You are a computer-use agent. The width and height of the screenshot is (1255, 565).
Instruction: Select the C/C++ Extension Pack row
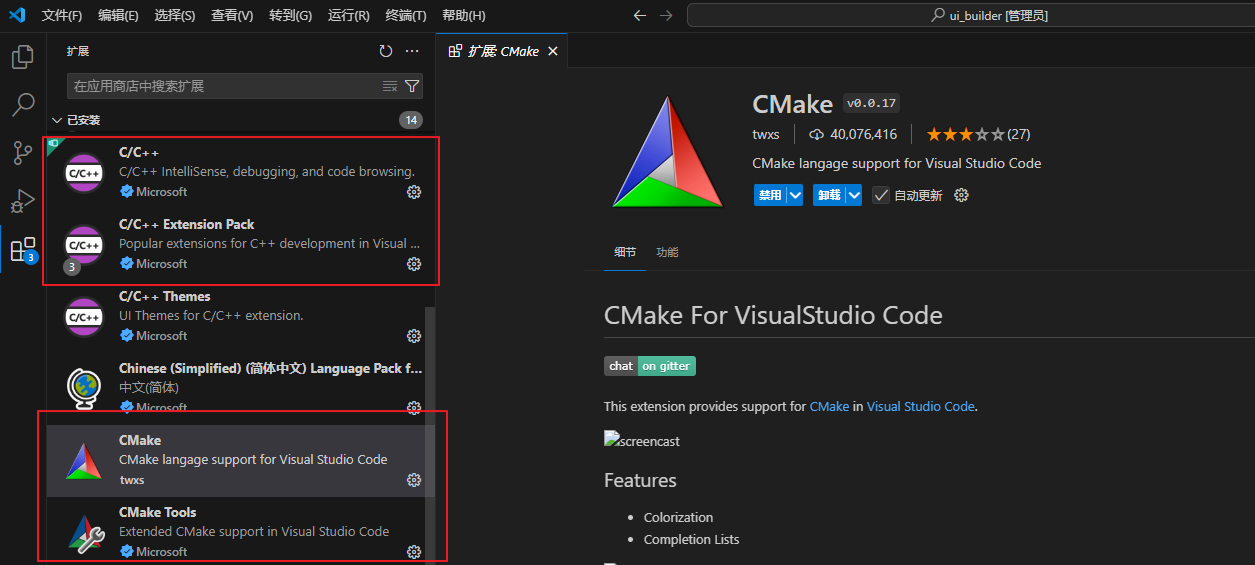click(x=242, y=244)
